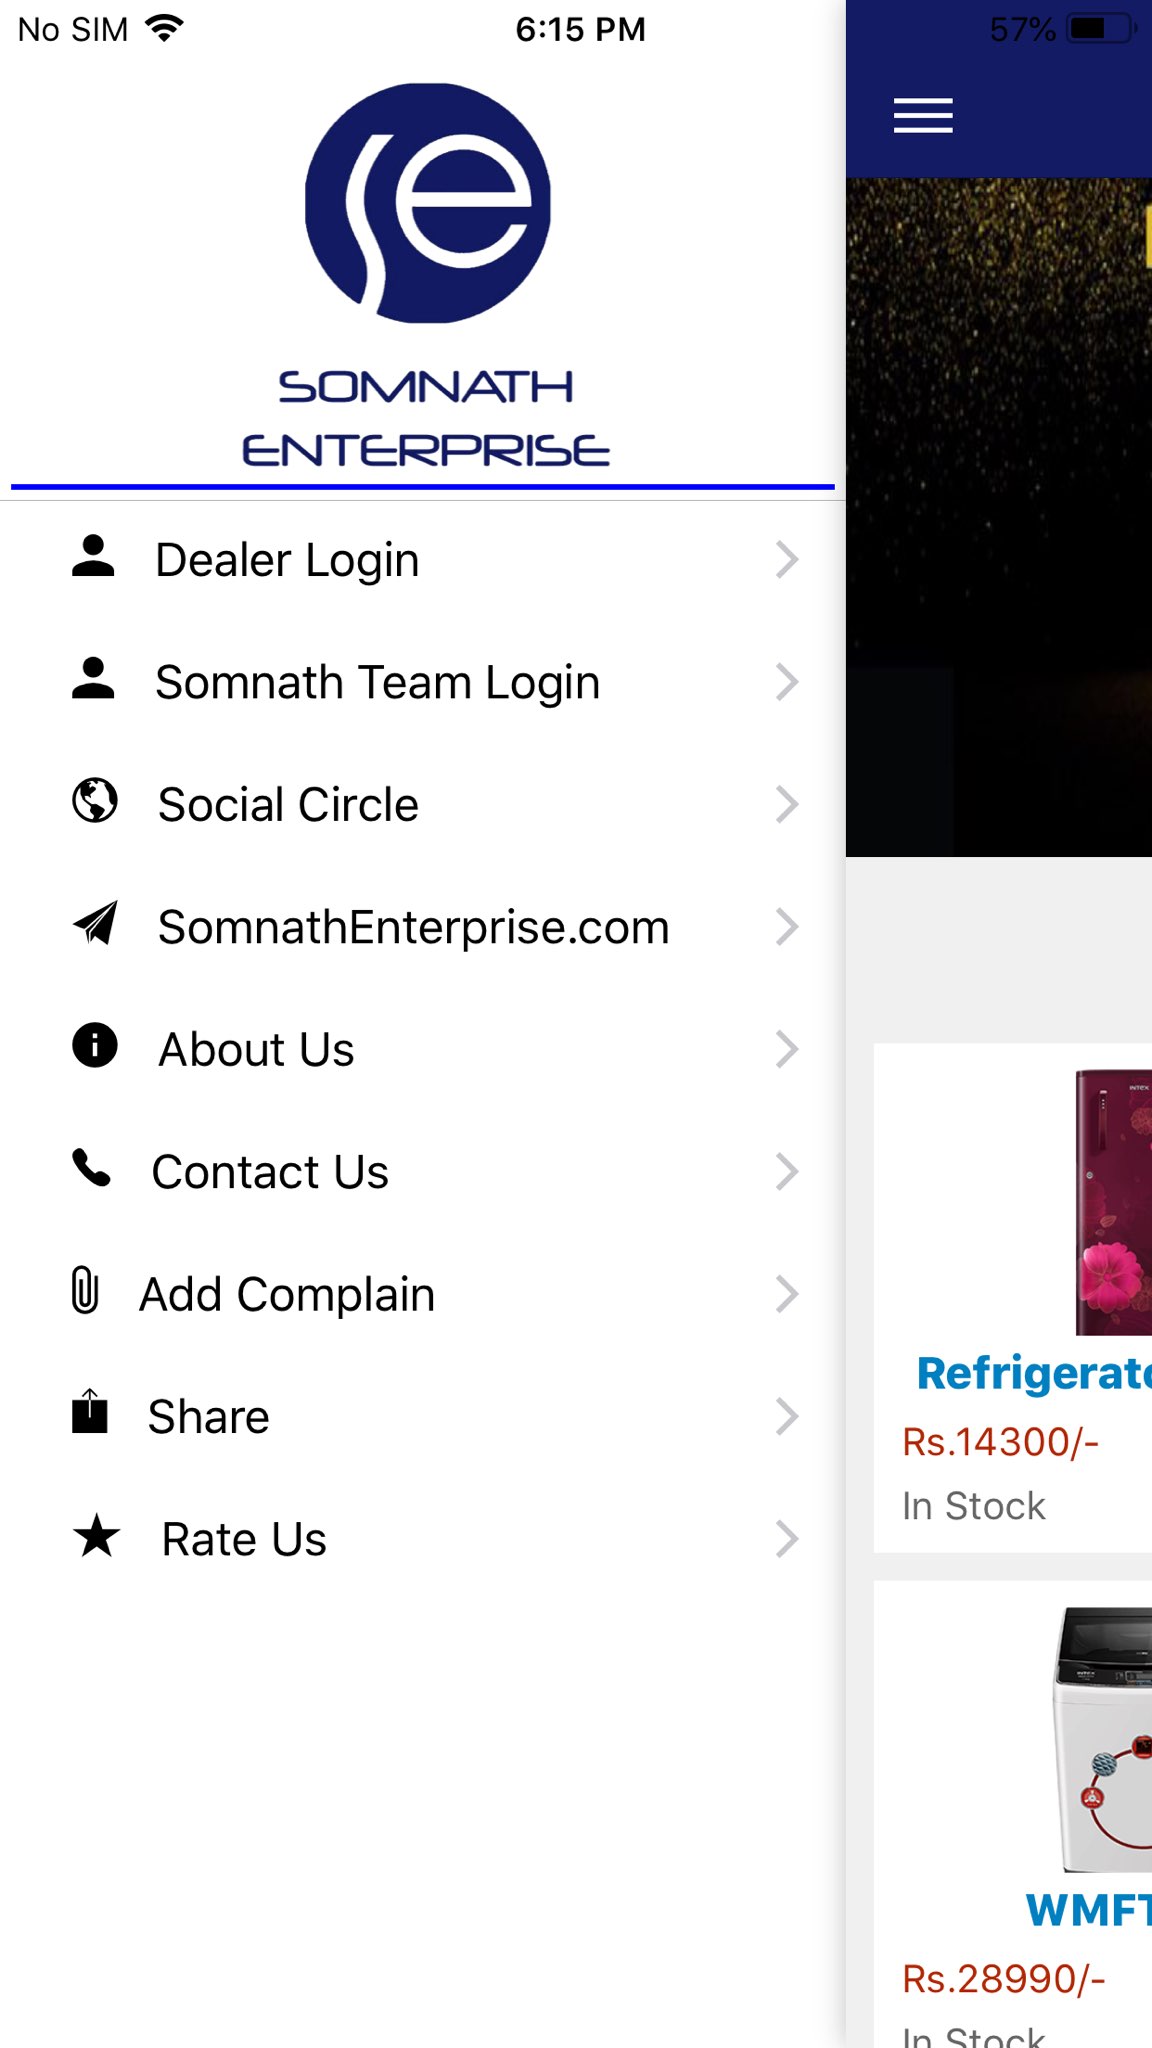The height and width of the screenshot is (2048, 1152).
Task: Click the phone icon for Contact Us
Action: tap(91, 1168)
